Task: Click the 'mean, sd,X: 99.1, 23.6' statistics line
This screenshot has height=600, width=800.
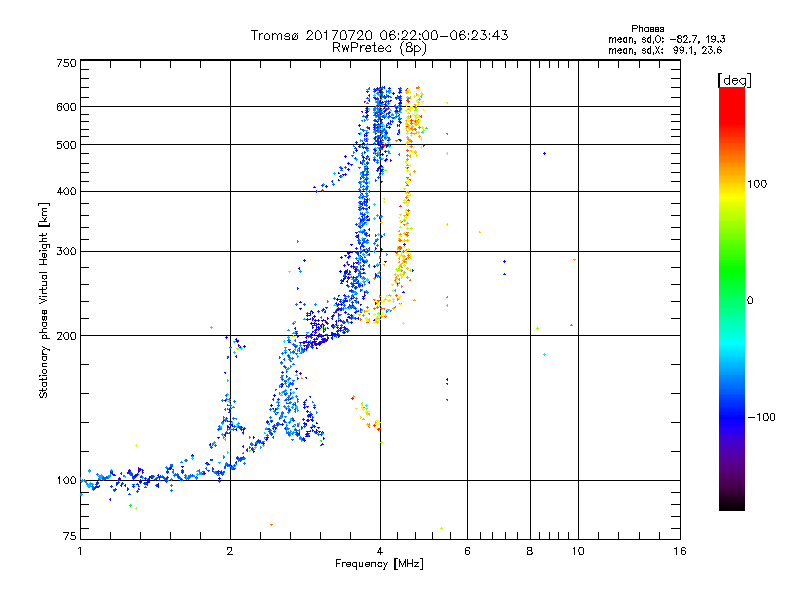Action: [x=665, y=50]
